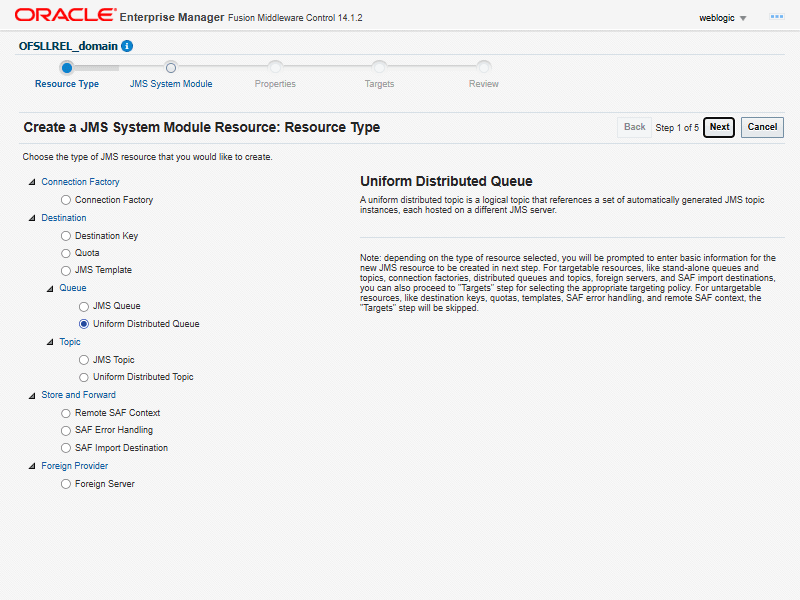Click the Foreign Provider group heading

pos(74,466)
